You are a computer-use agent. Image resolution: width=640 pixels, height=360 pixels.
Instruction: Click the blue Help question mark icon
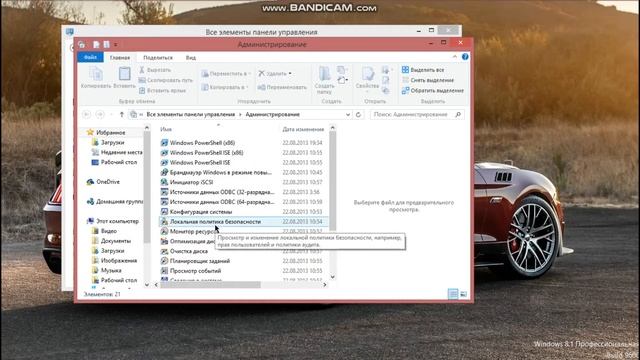click(465, 57)
